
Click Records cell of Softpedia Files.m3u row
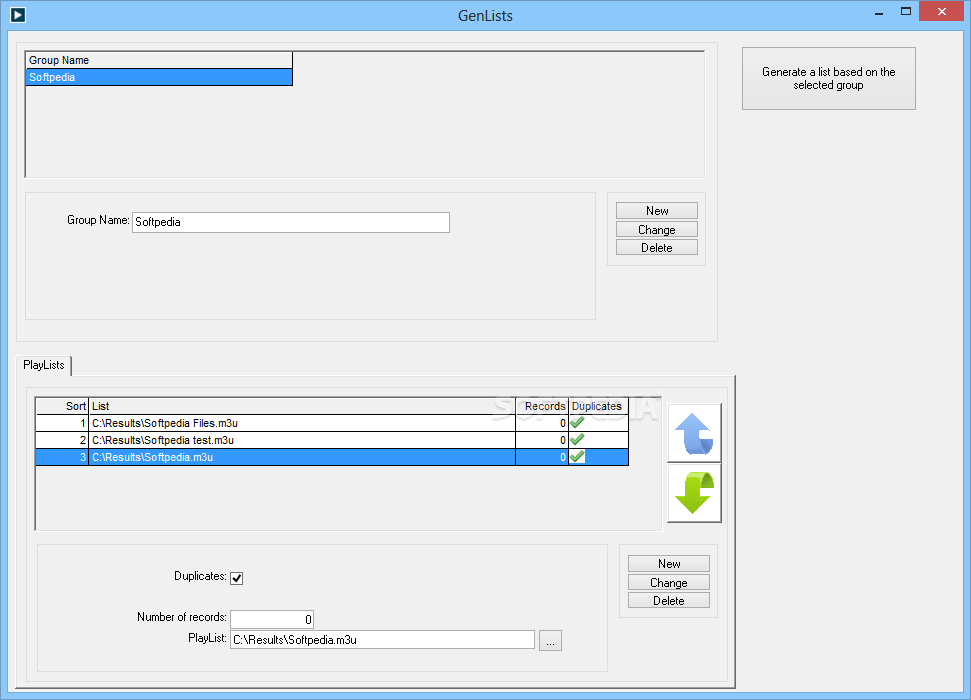[x=542, y=423]
